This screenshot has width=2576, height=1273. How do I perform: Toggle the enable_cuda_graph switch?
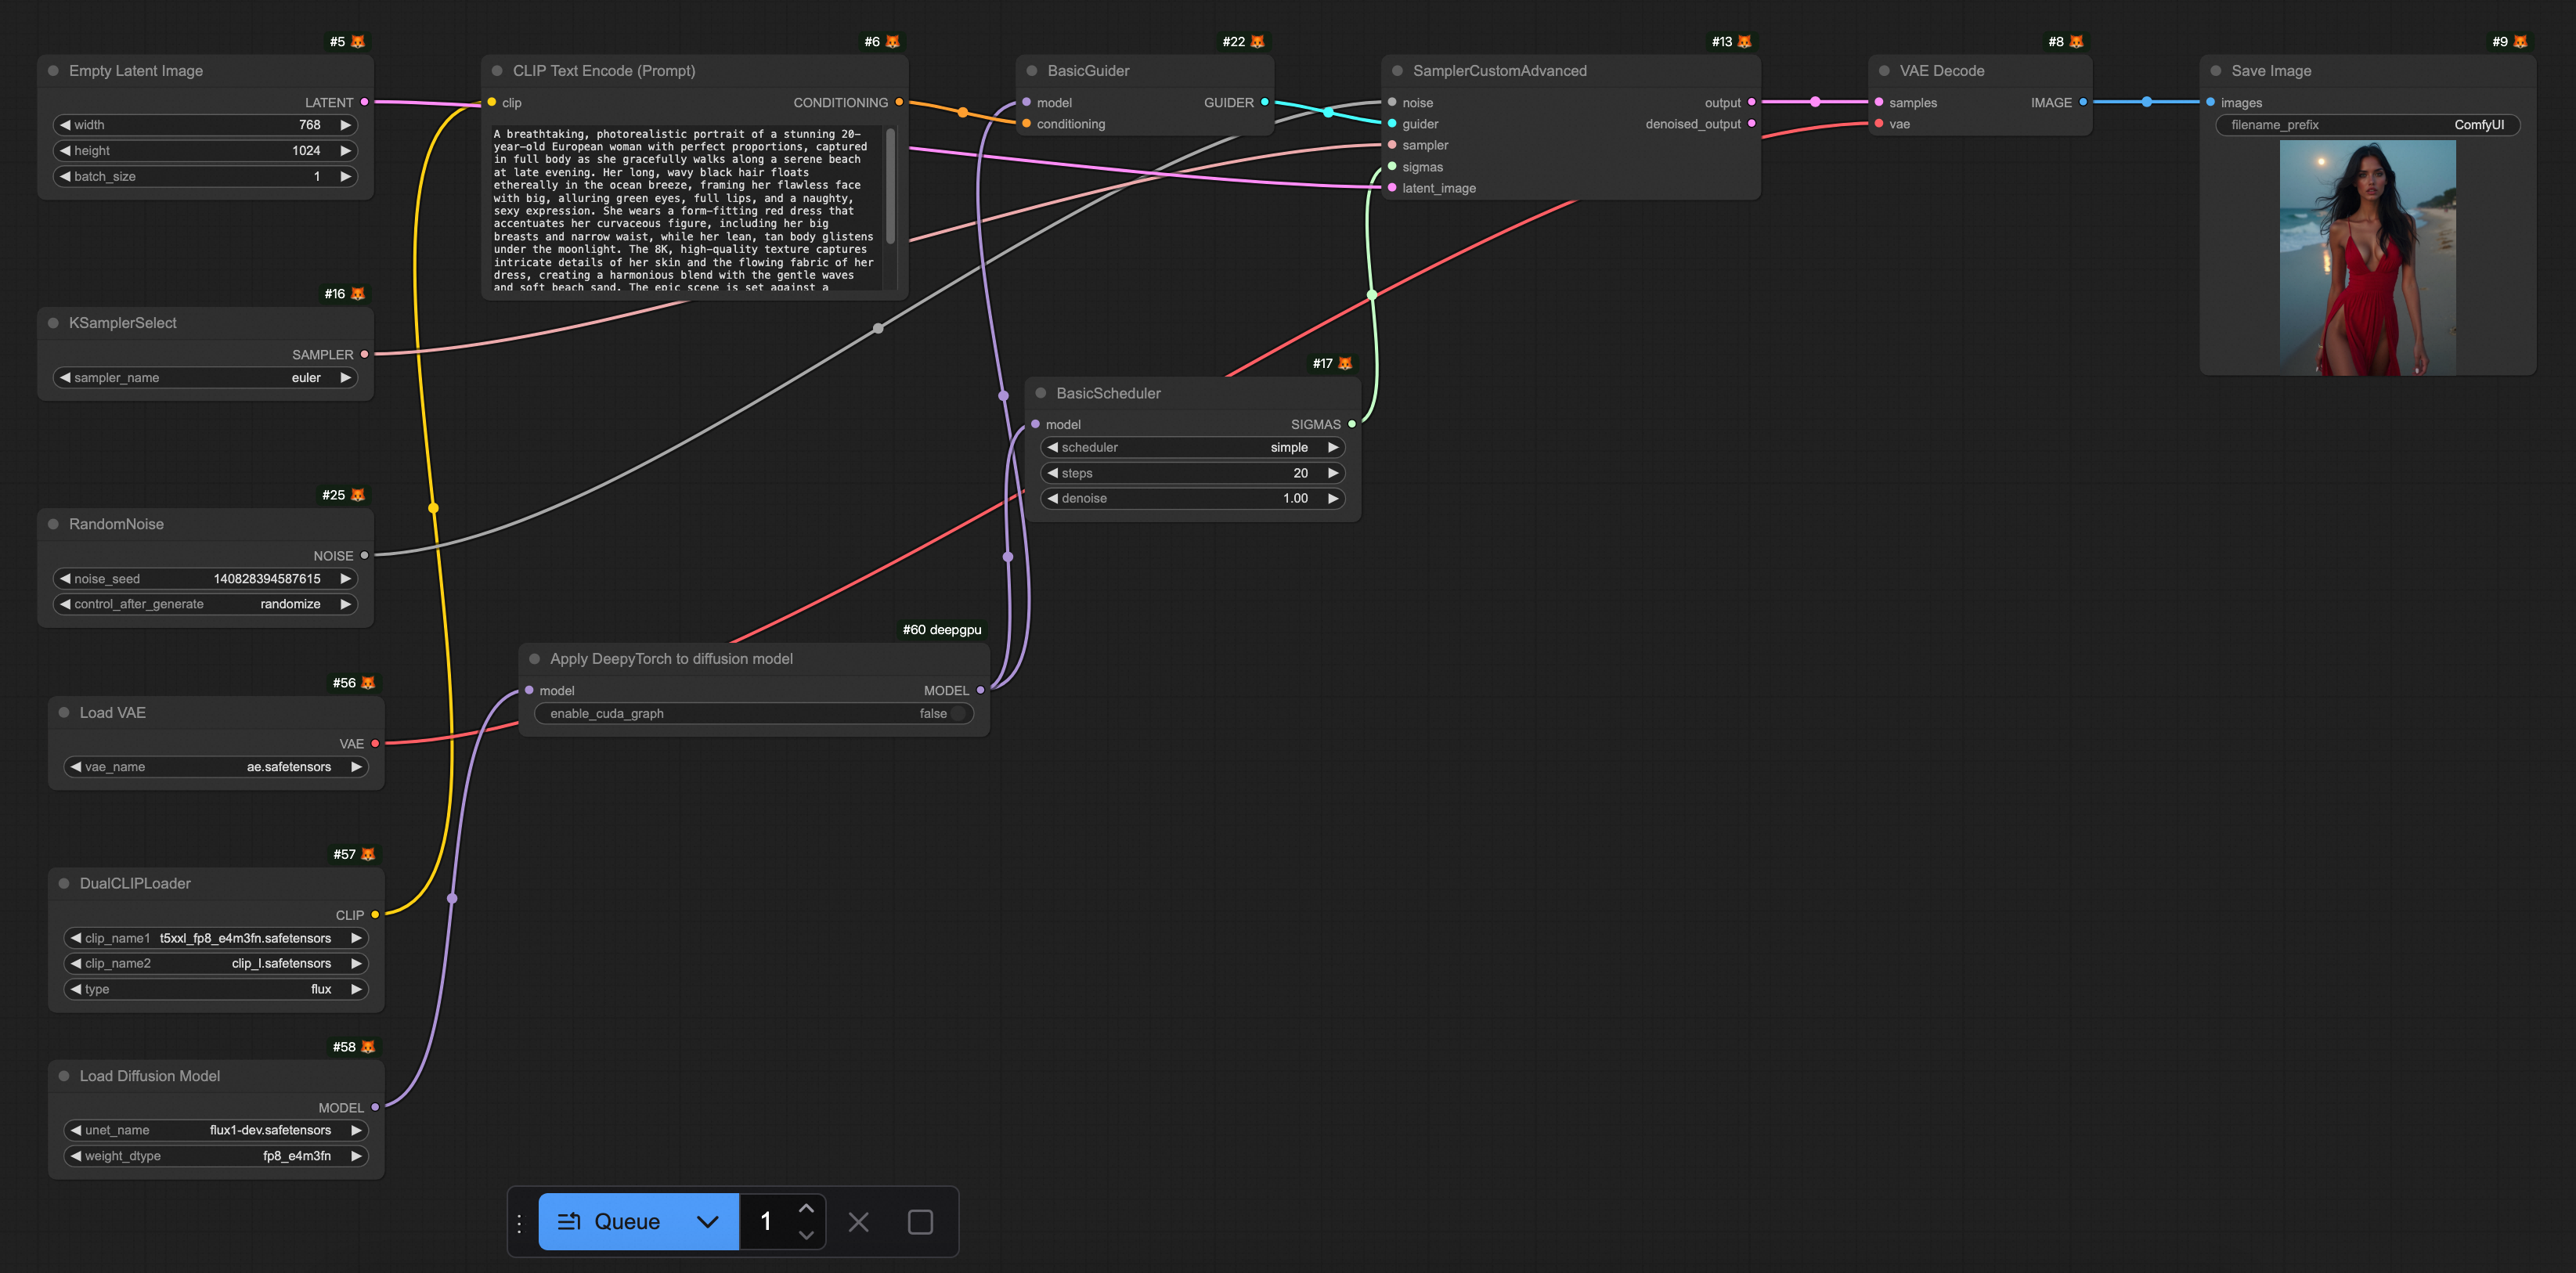pos(958,713)
